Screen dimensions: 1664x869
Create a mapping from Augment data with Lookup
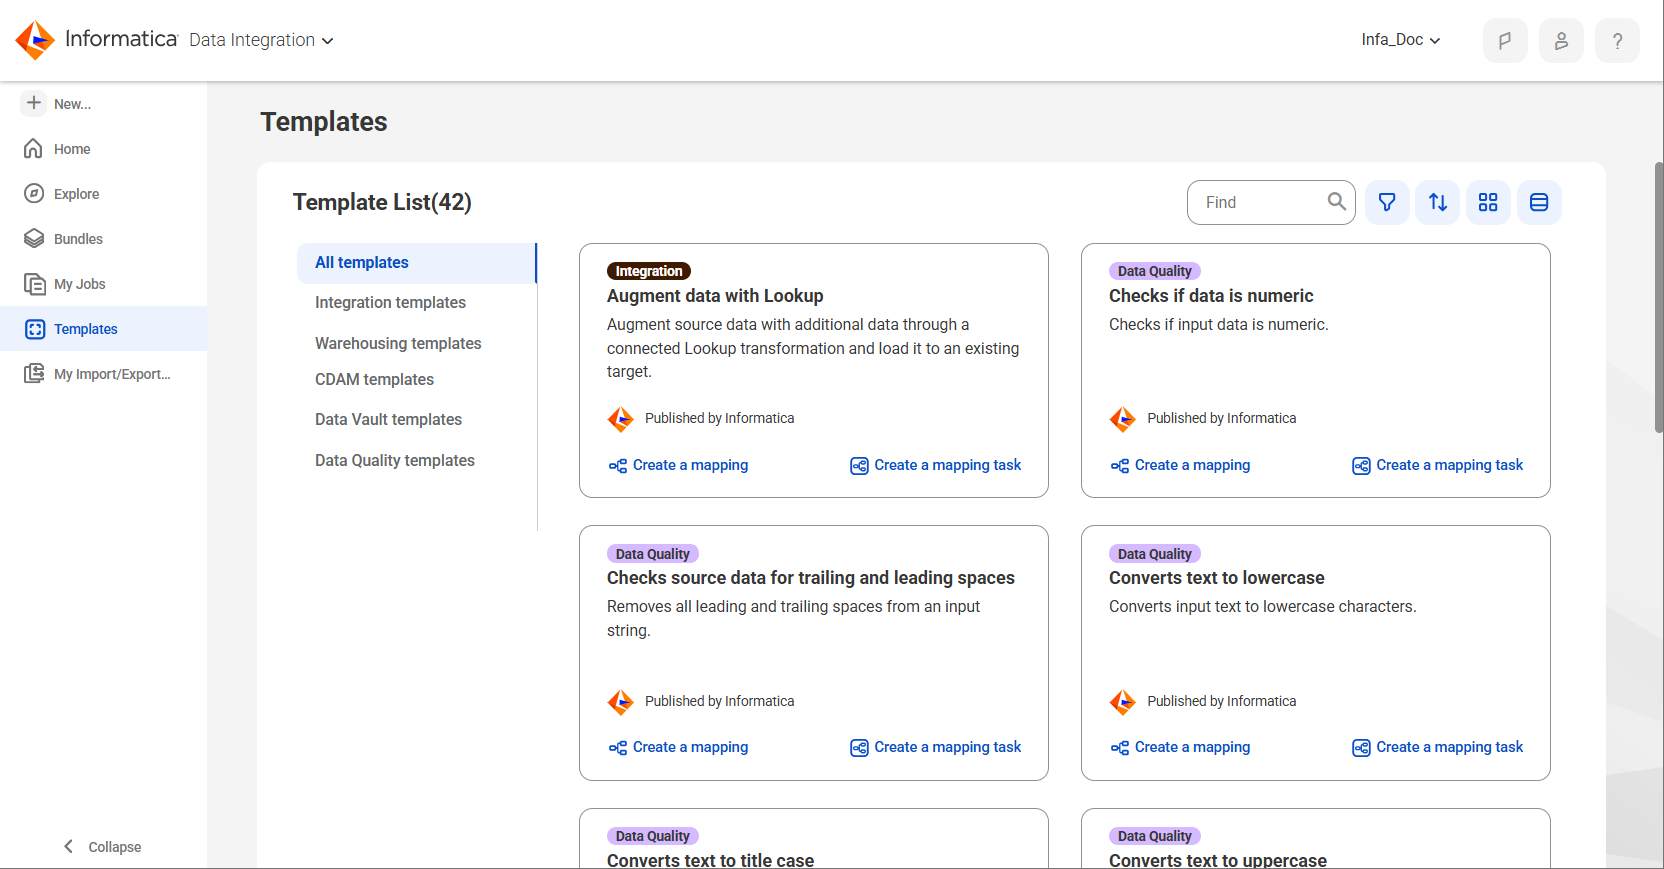click(678, 465)
